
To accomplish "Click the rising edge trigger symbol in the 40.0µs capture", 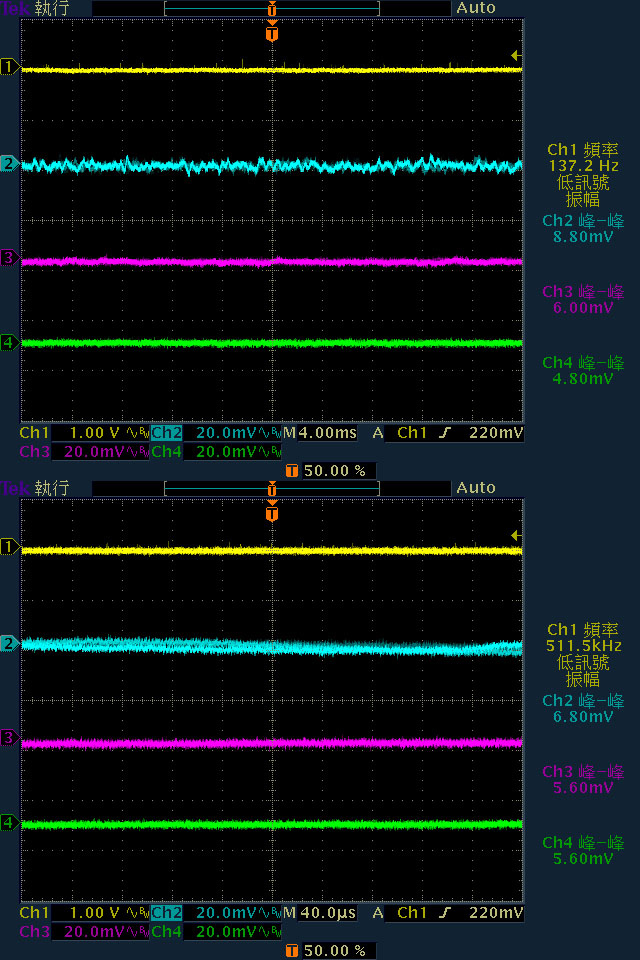I will click(445, 913).
